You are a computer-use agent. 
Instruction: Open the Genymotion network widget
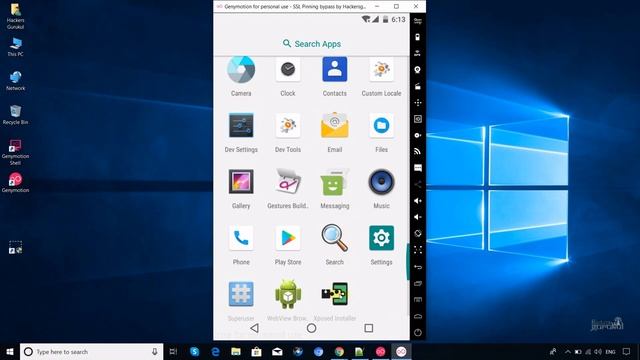click(x=418, y=151)
